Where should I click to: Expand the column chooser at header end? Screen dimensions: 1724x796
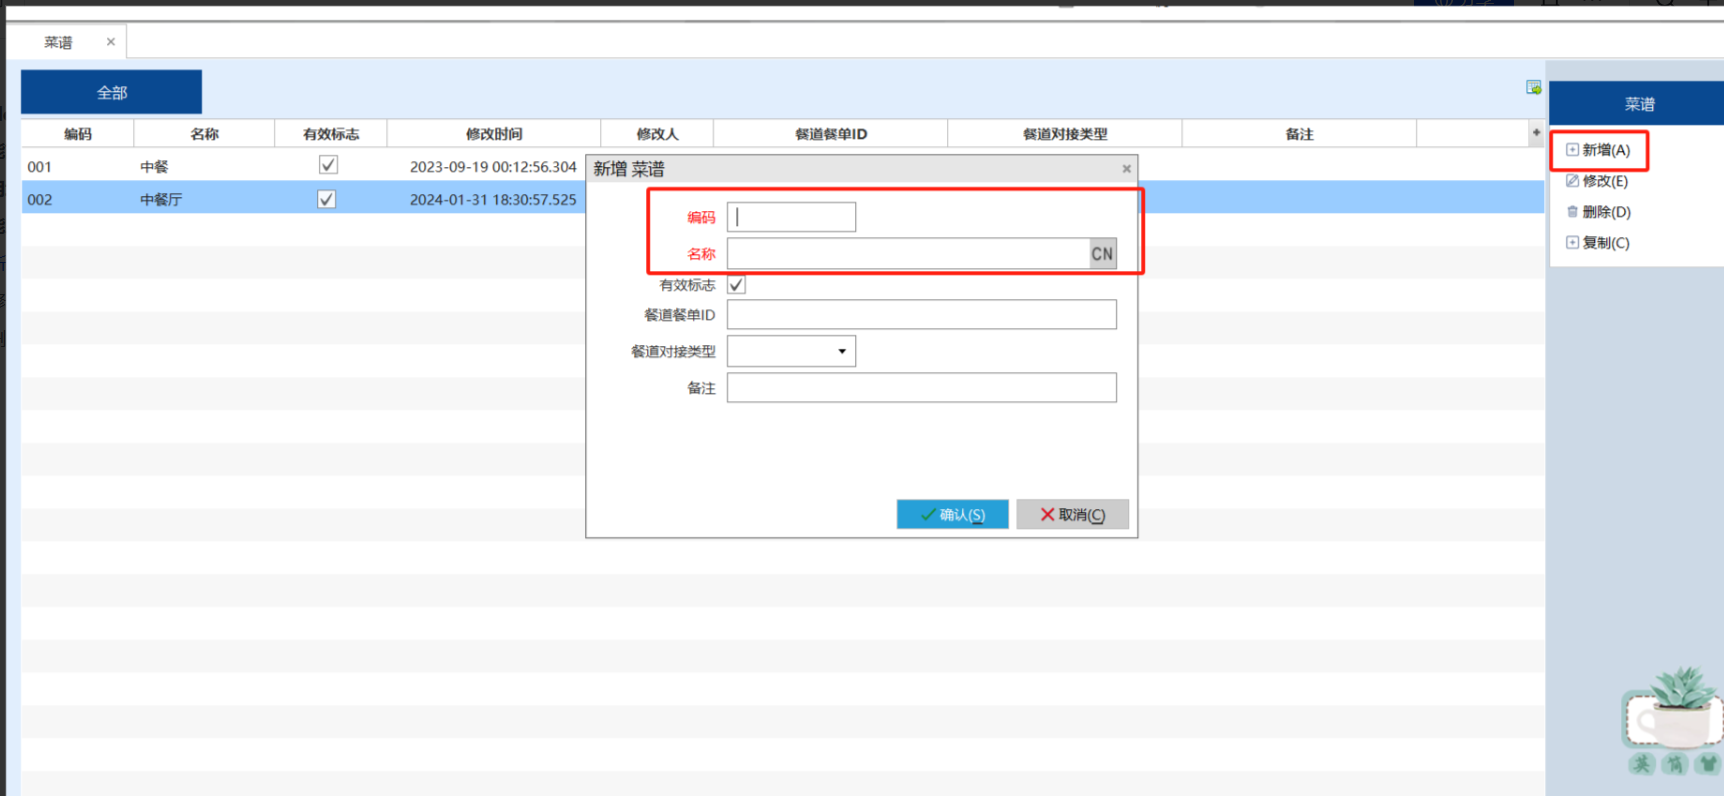point(1535,133)
